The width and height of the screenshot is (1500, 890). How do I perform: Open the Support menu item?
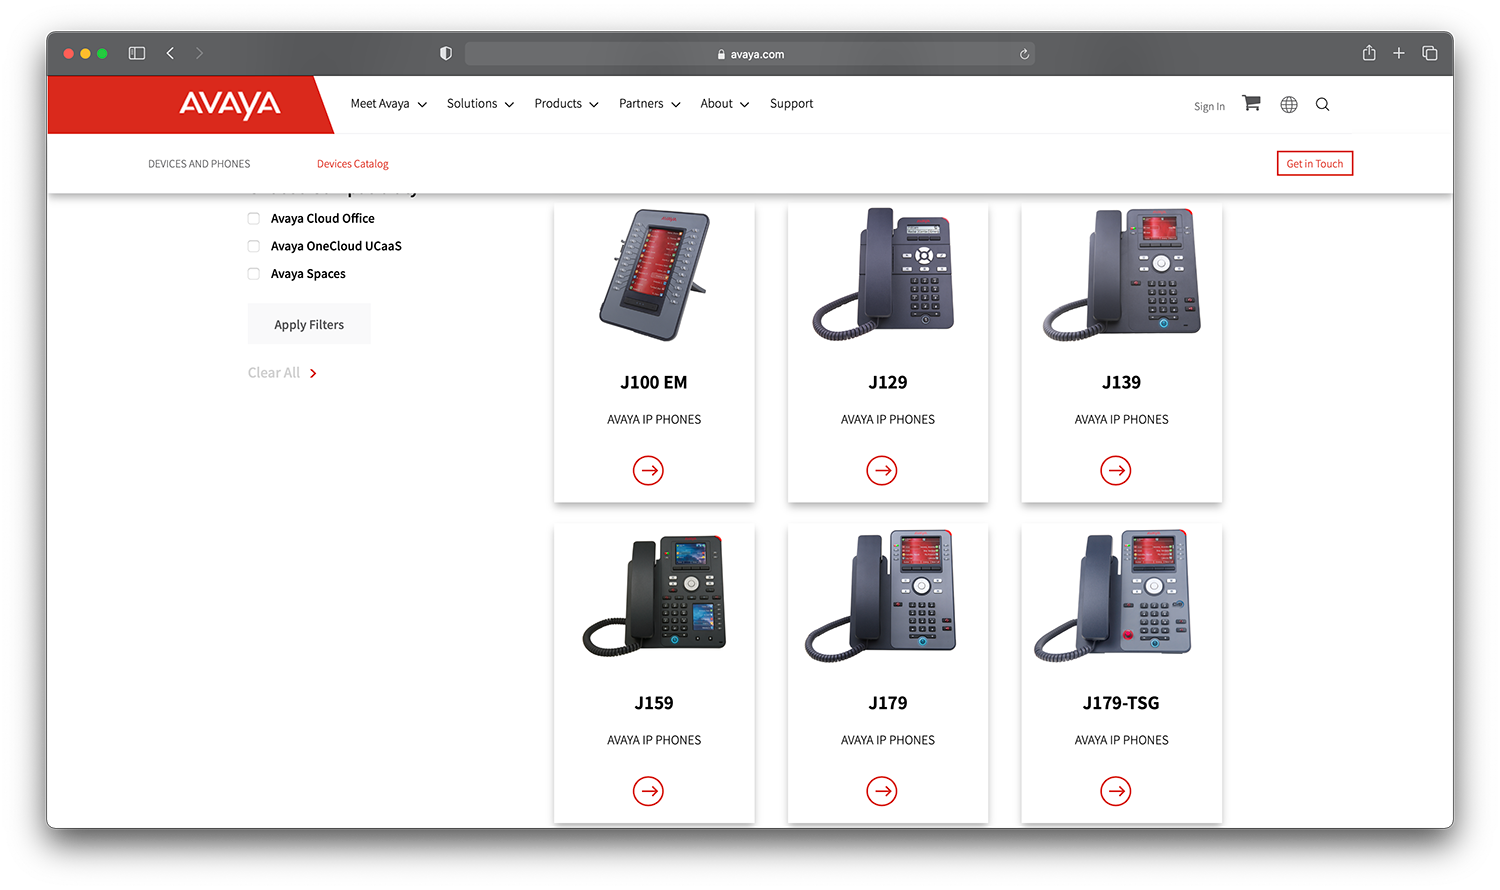[x=791, y=104]
